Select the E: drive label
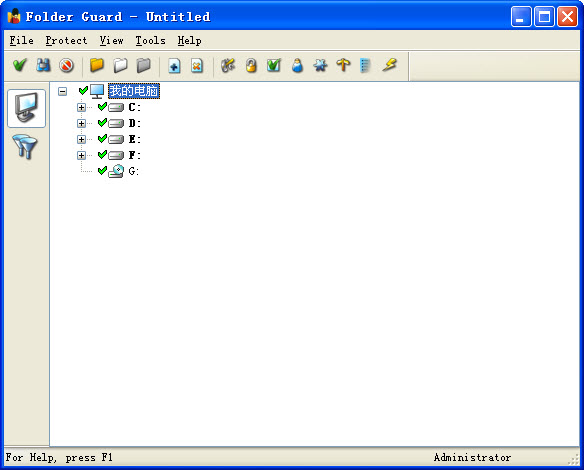Screen dimensions: 584x470 134,139
